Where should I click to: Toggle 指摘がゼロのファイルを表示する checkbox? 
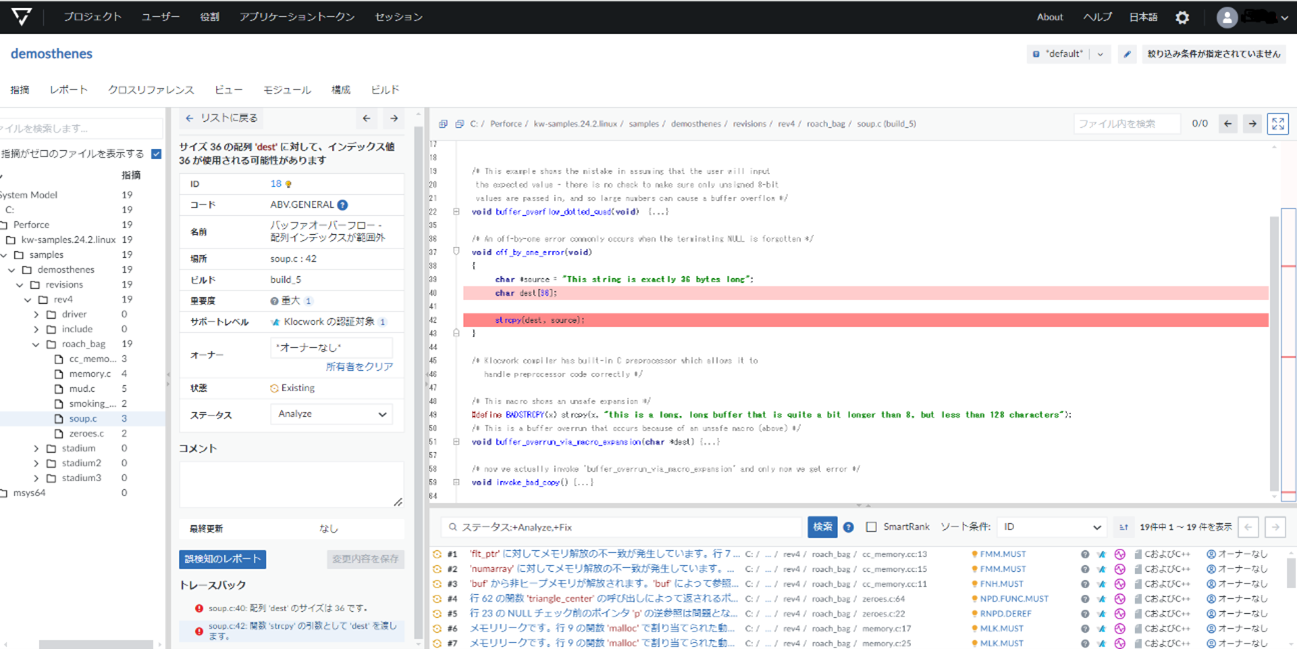(156, 154)
